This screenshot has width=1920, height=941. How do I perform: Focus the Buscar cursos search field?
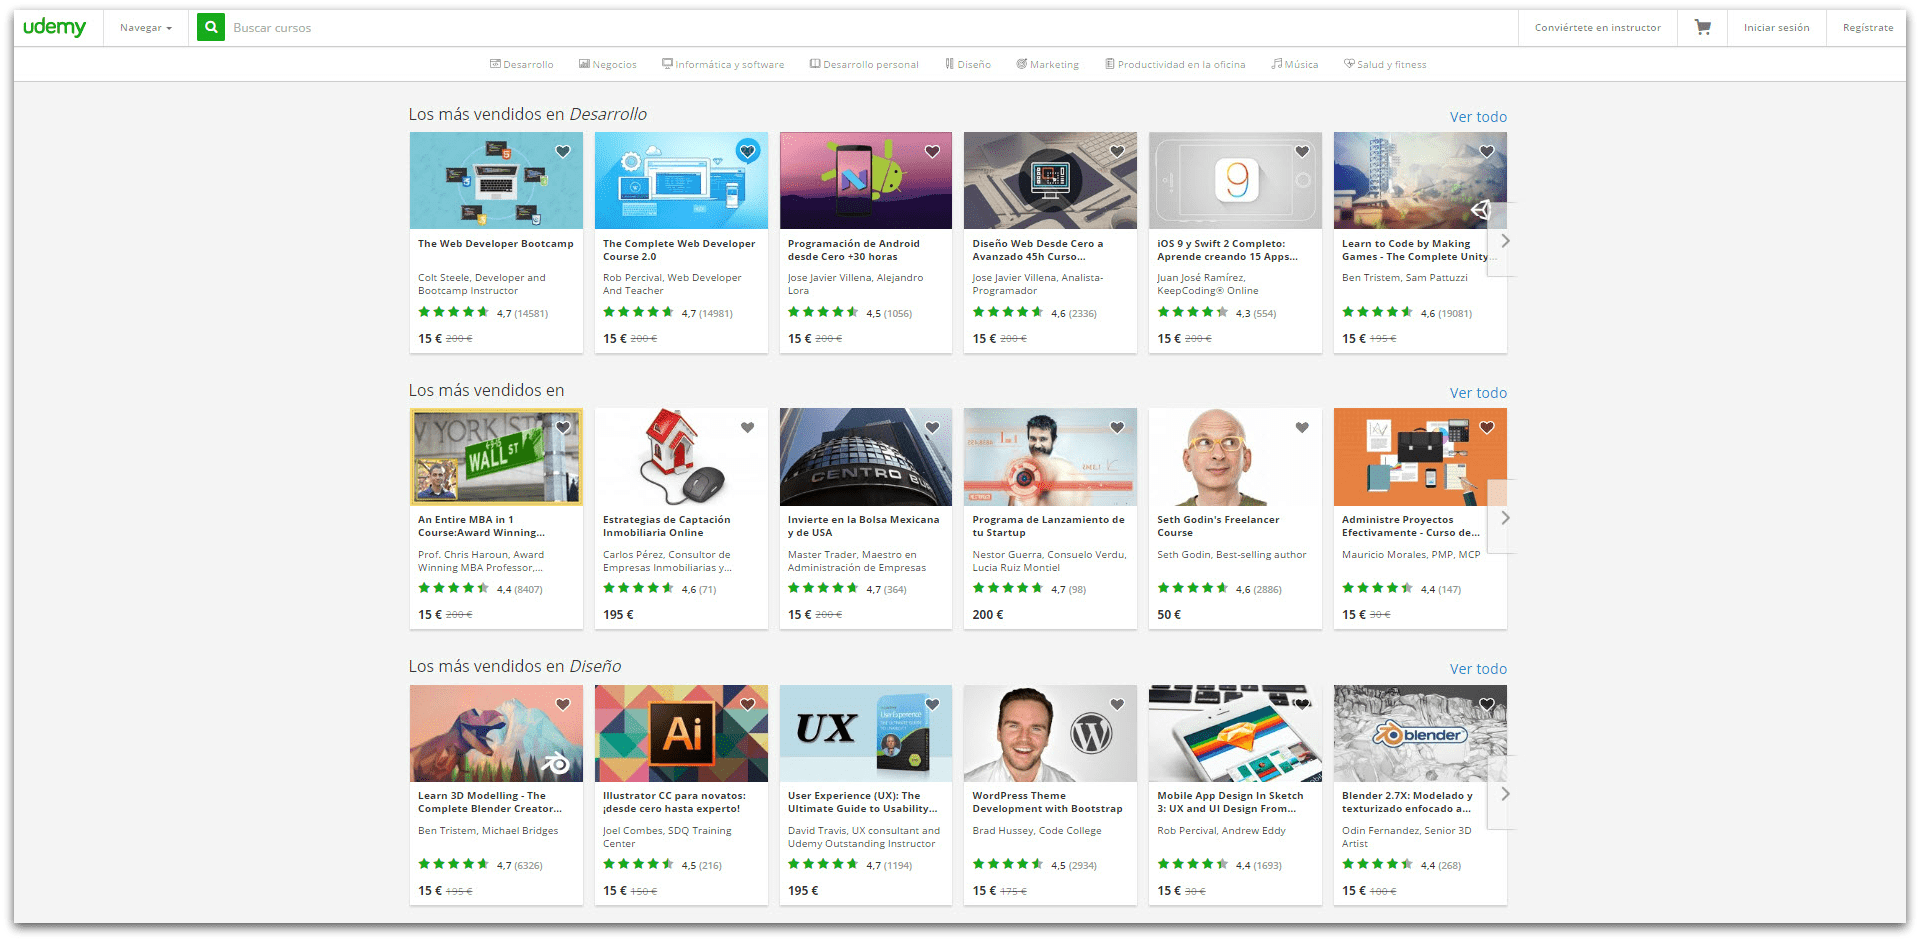click(x=870, y=28)
